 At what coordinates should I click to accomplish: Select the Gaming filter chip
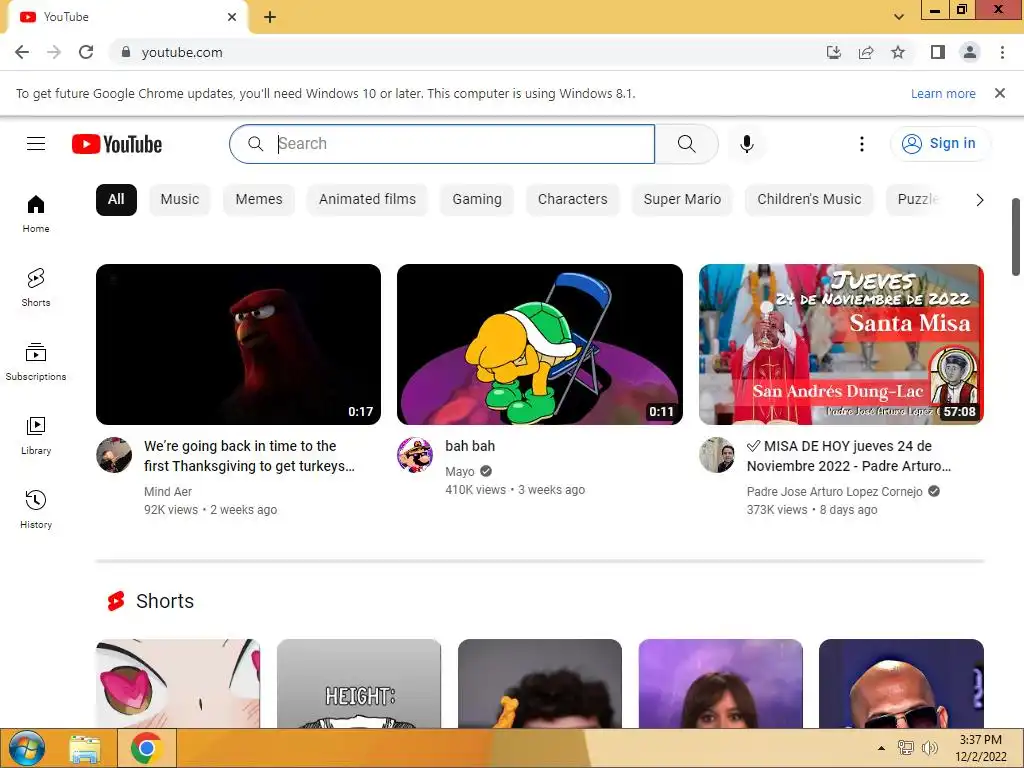(x=477, y=199)
